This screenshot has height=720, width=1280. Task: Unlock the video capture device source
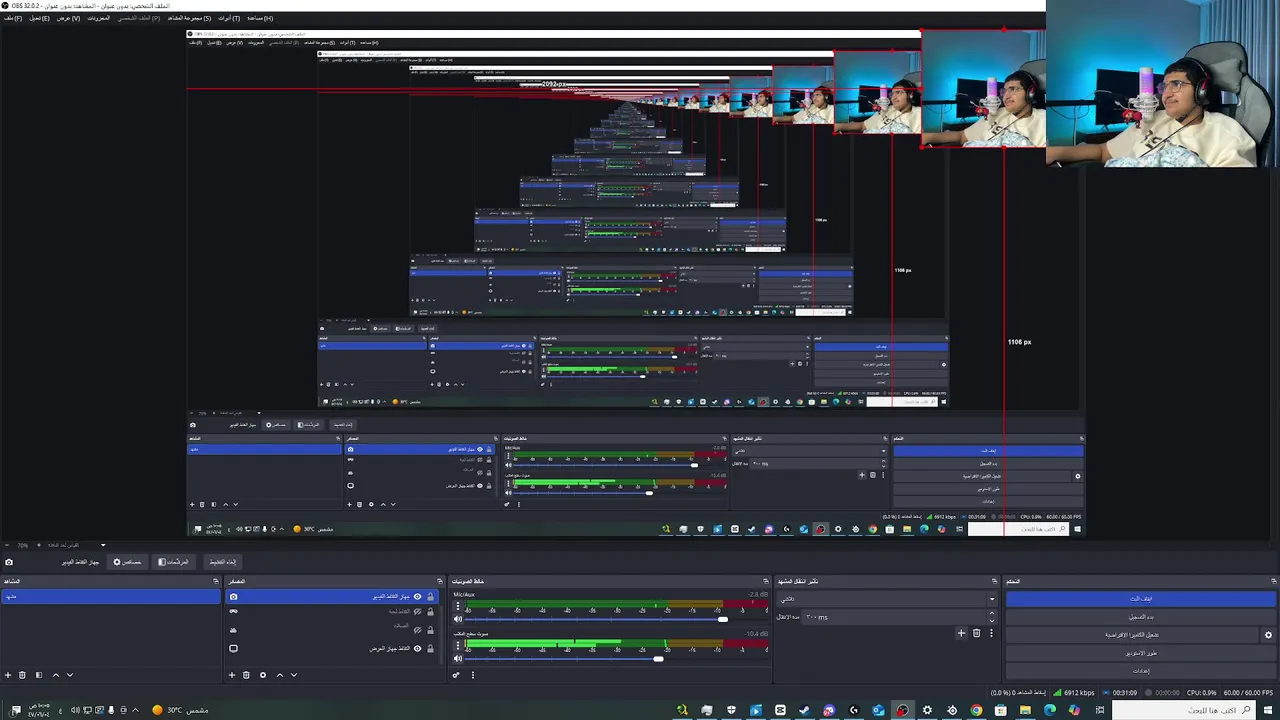pyautogui.click(x=431, y=597)
